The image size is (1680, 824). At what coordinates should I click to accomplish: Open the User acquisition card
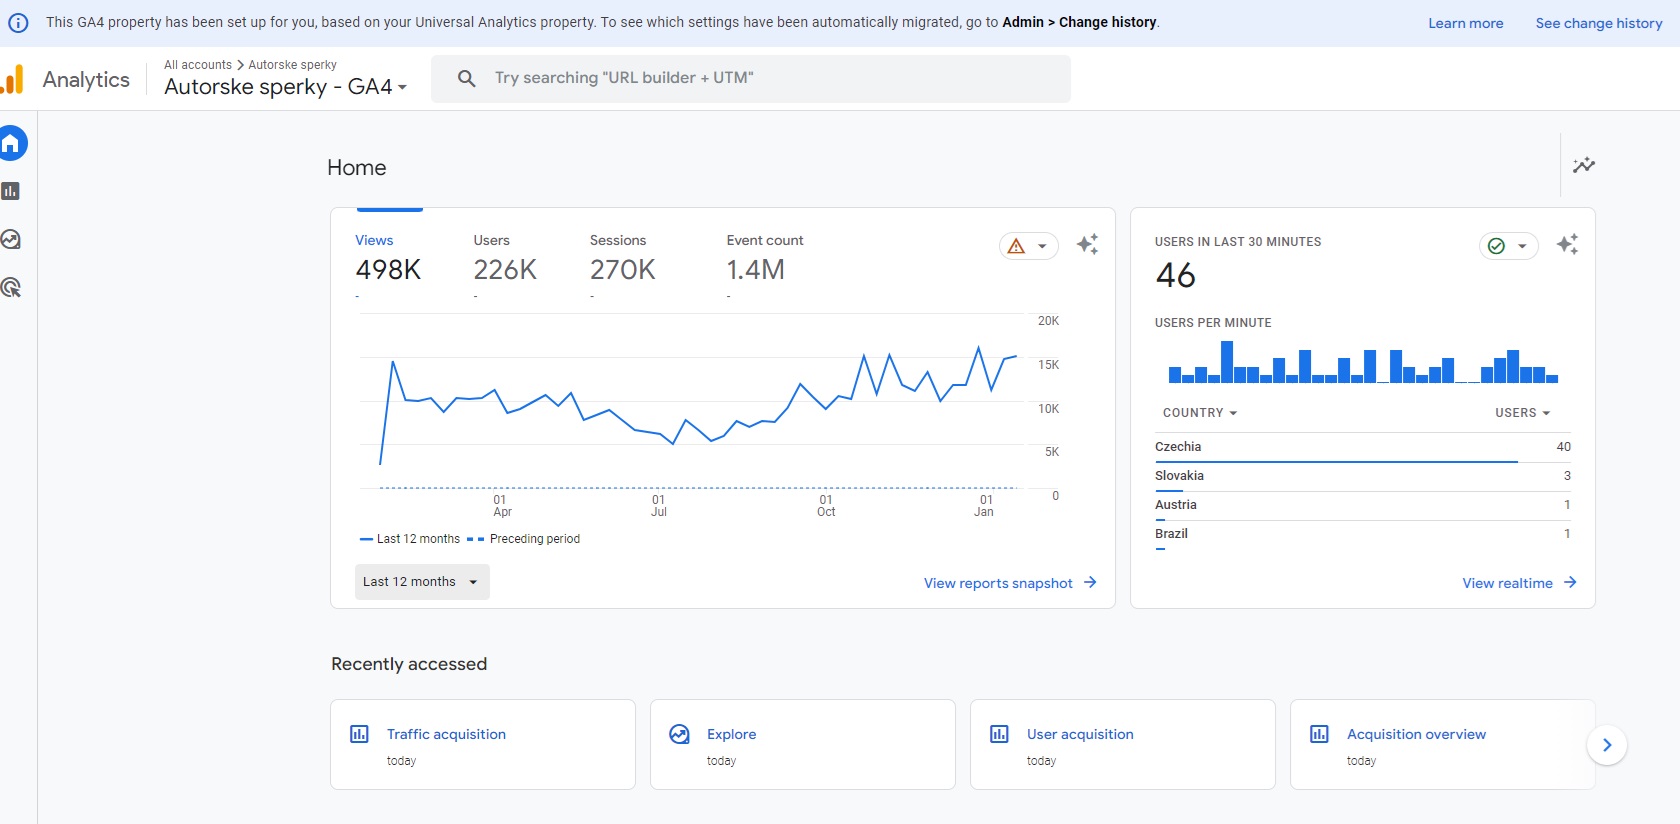pos(1123,744)
